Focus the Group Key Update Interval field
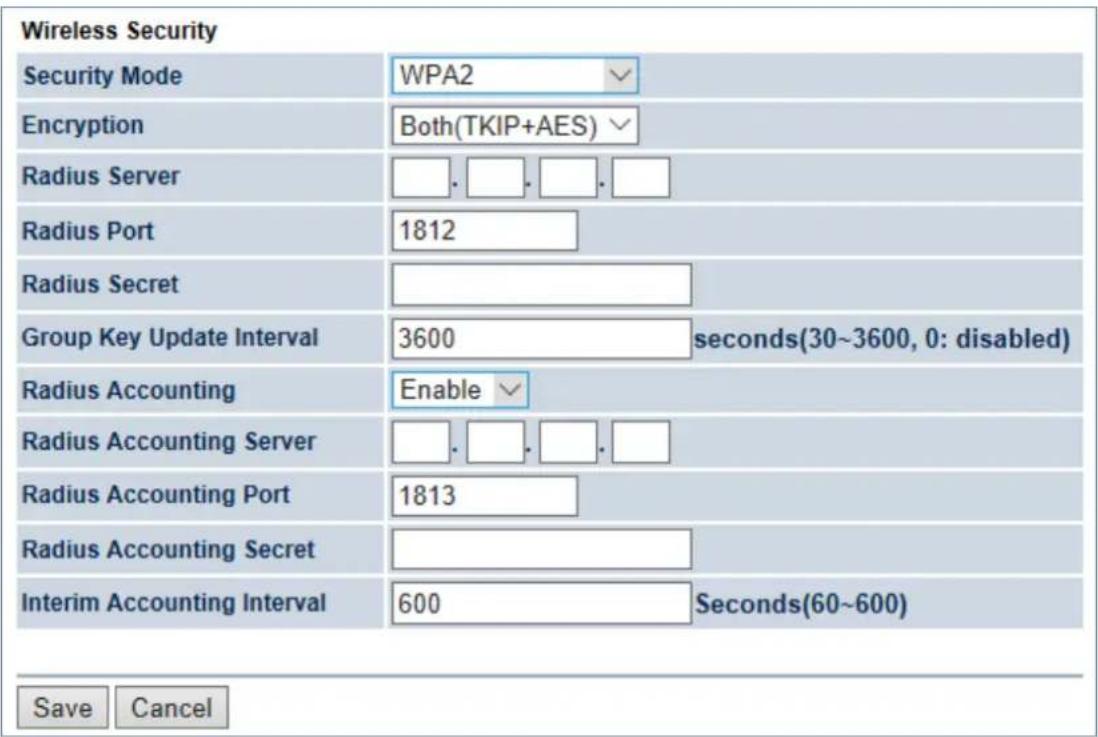1098x737 pixels. pyautogui.click(x=541, y=338)
